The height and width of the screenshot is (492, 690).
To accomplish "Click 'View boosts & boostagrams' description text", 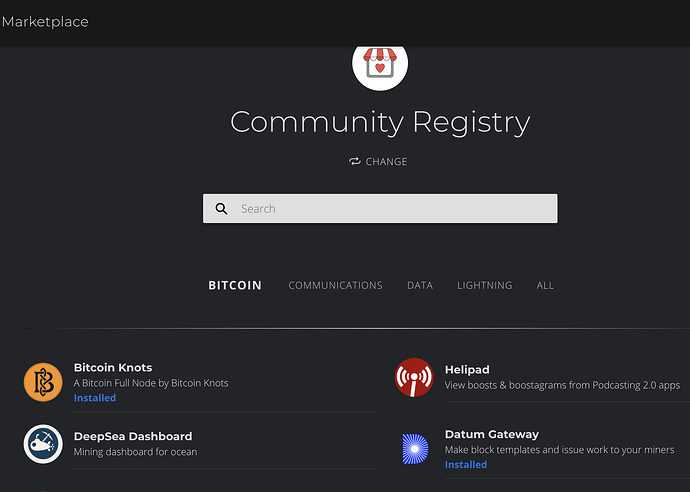I will click(562, 385).
